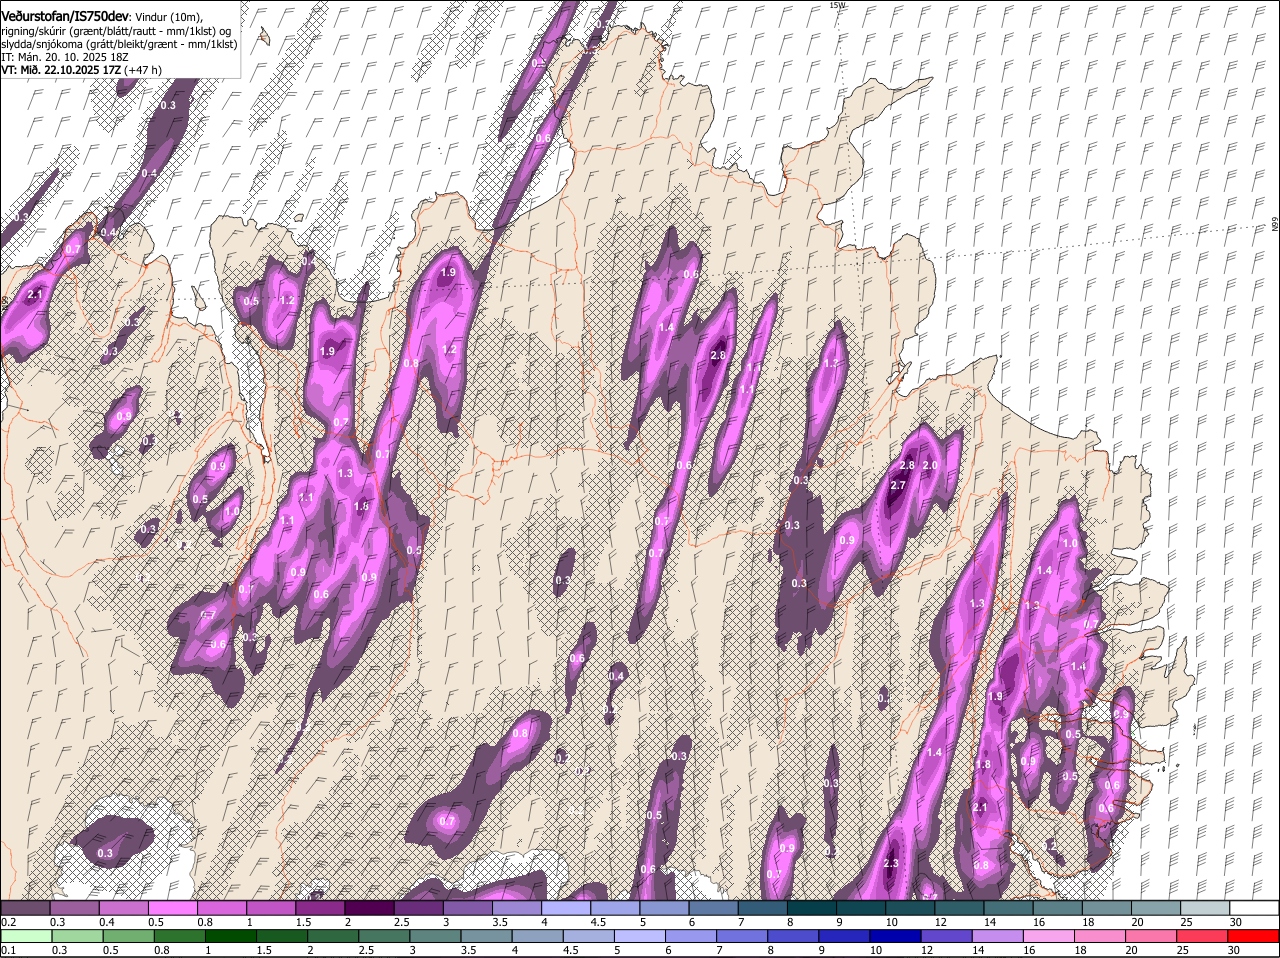Image resolution: width=1280 pixels, height=958 pixels.
Task: Click the dark teal 8–9 swatch in the upper legend
Action: pyautogui.click(x=812, y=907)
